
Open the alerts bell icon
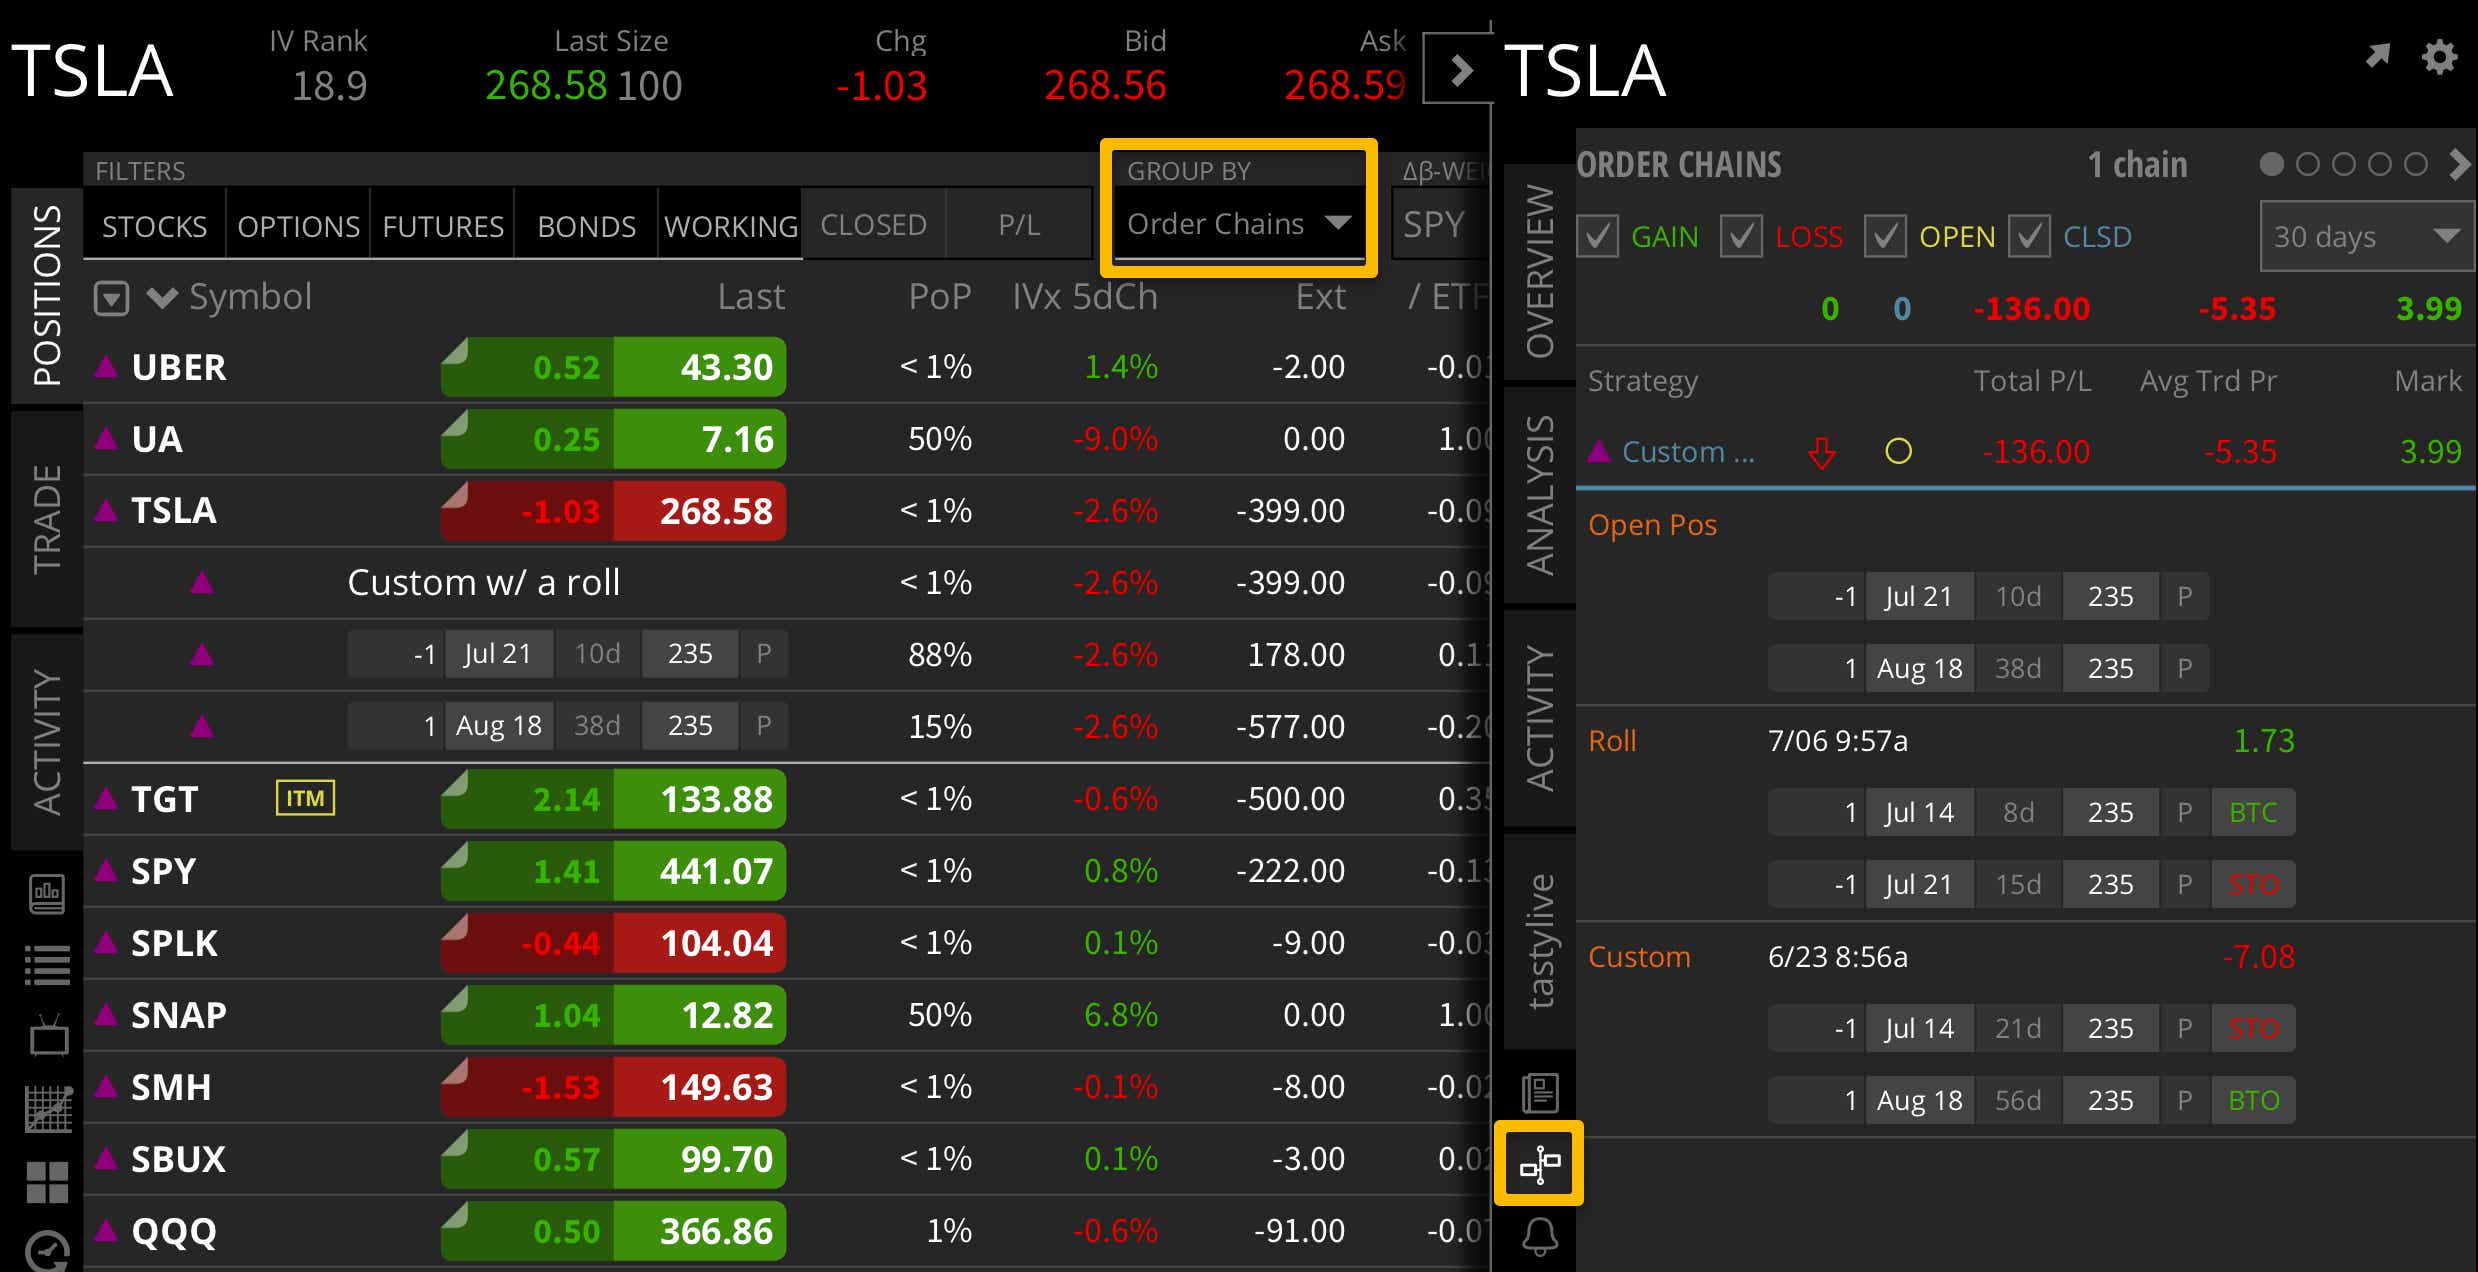click(1539, 1237)
